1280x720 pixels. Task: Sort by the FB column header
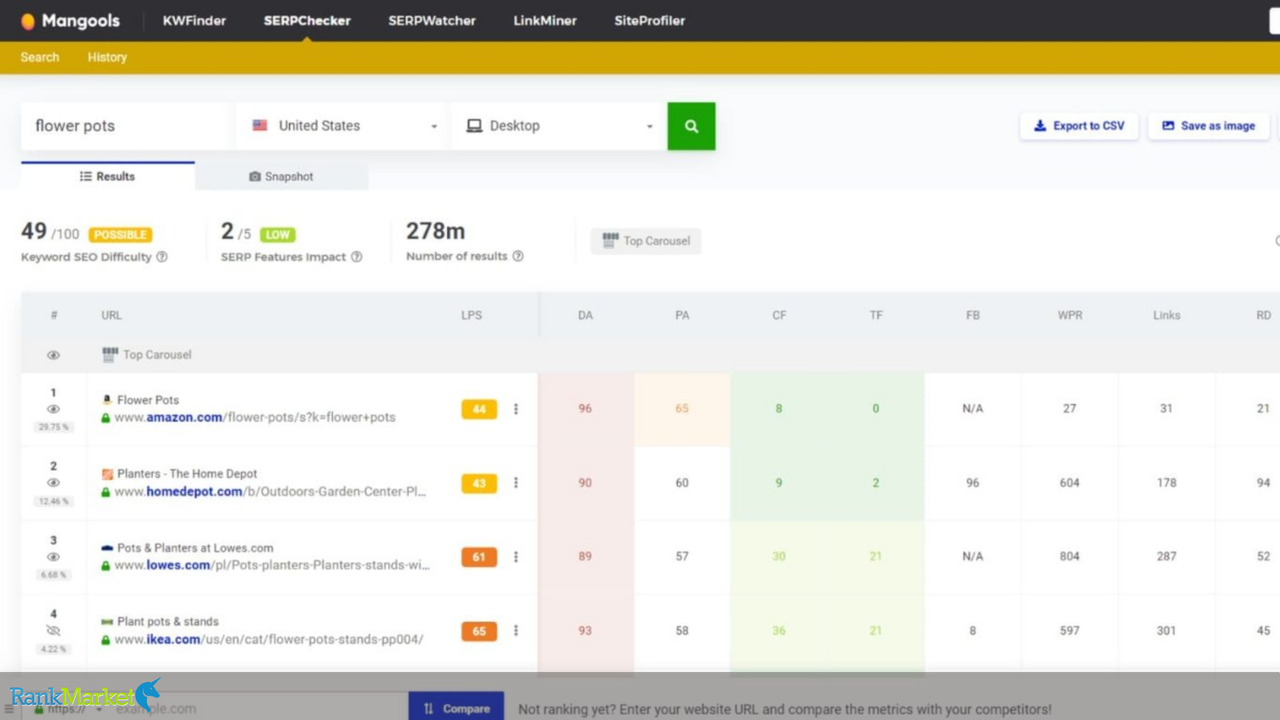coord(973,315)
